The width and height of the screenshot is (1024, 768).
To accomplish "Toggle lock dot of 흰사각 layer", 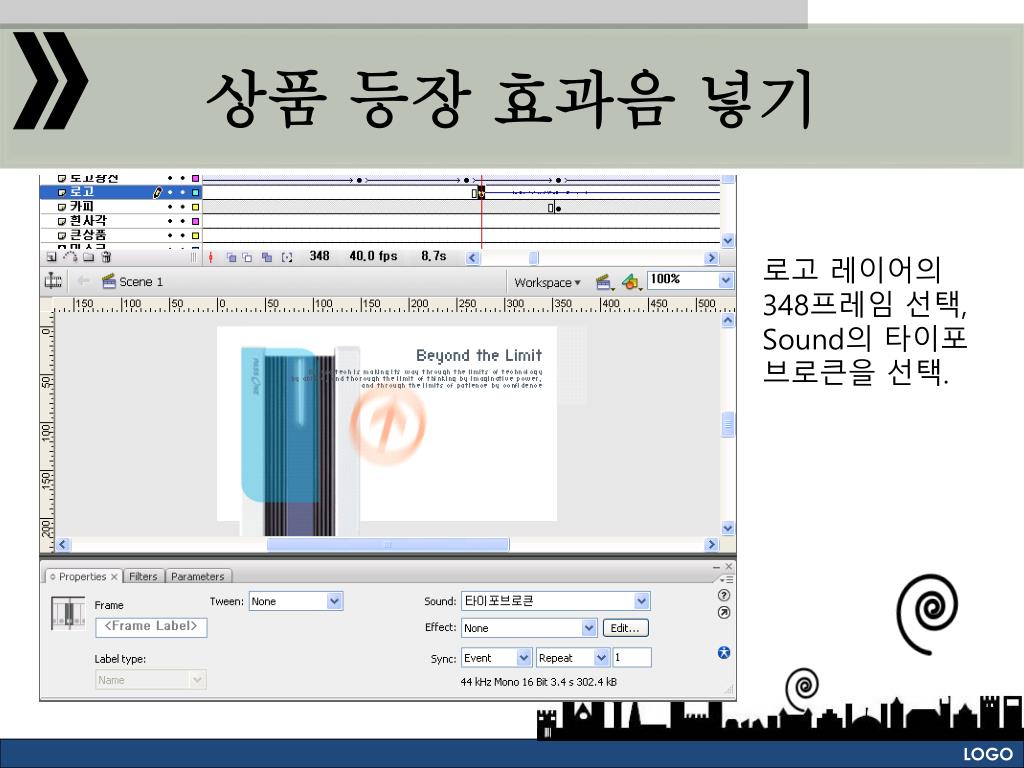I will point(183,221).
